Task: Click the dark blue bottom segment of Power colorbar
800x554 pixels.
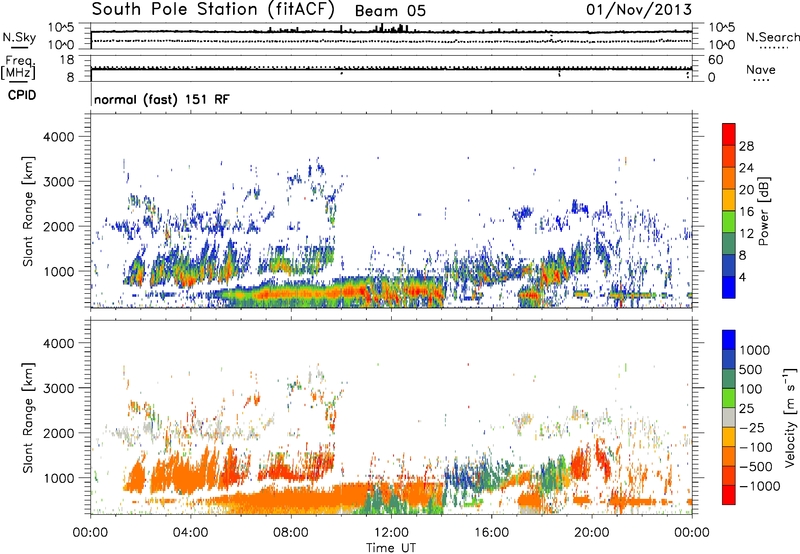Action: pyautogui.click(x=729, y=287)
